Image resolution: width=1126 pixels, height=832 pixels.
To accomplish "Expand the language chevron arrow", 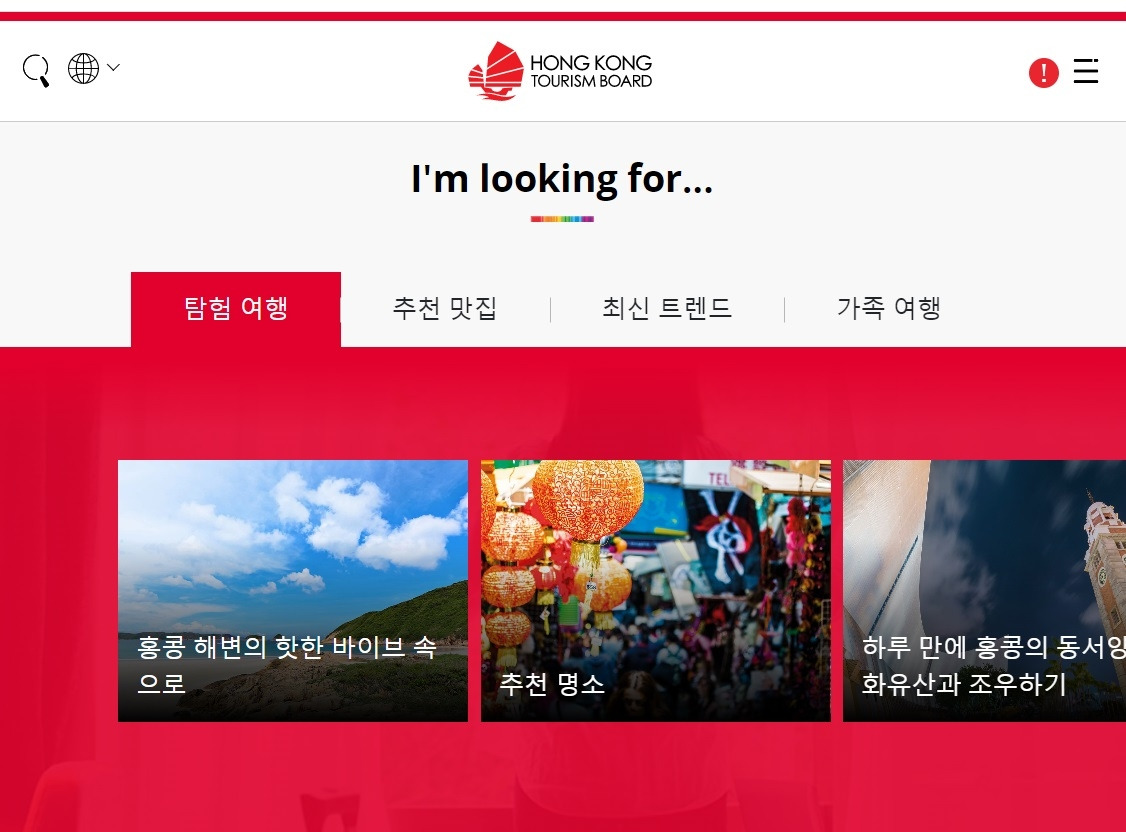I will (x=113, y=67).
